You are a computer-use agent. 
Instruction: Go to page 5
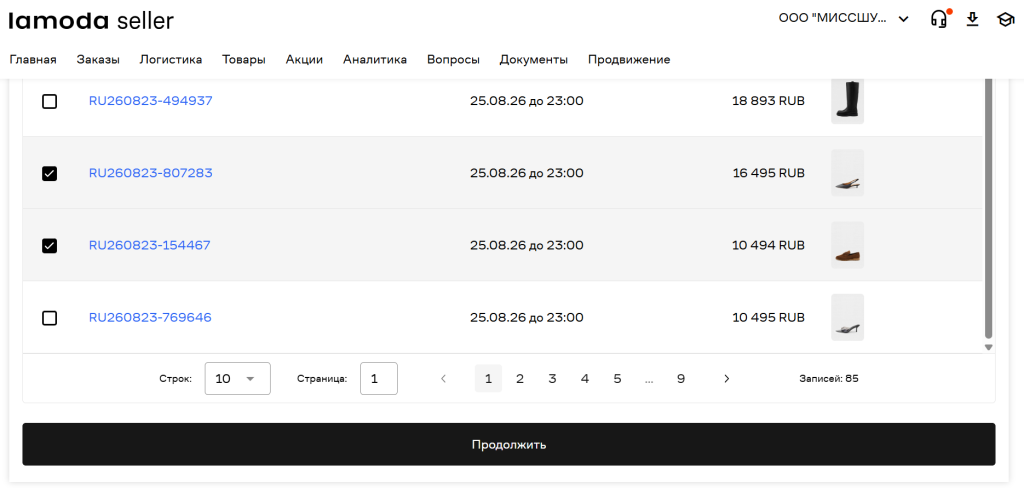tap(617, 379)
